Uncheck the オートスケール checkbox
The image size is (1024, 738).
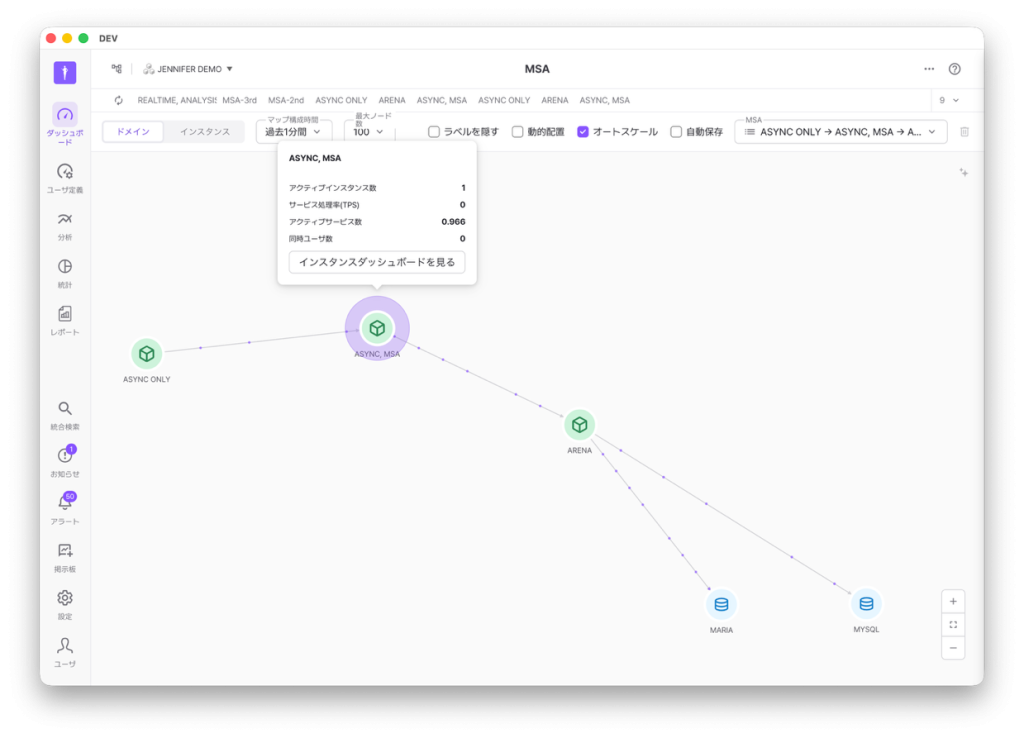coord(583,132)
